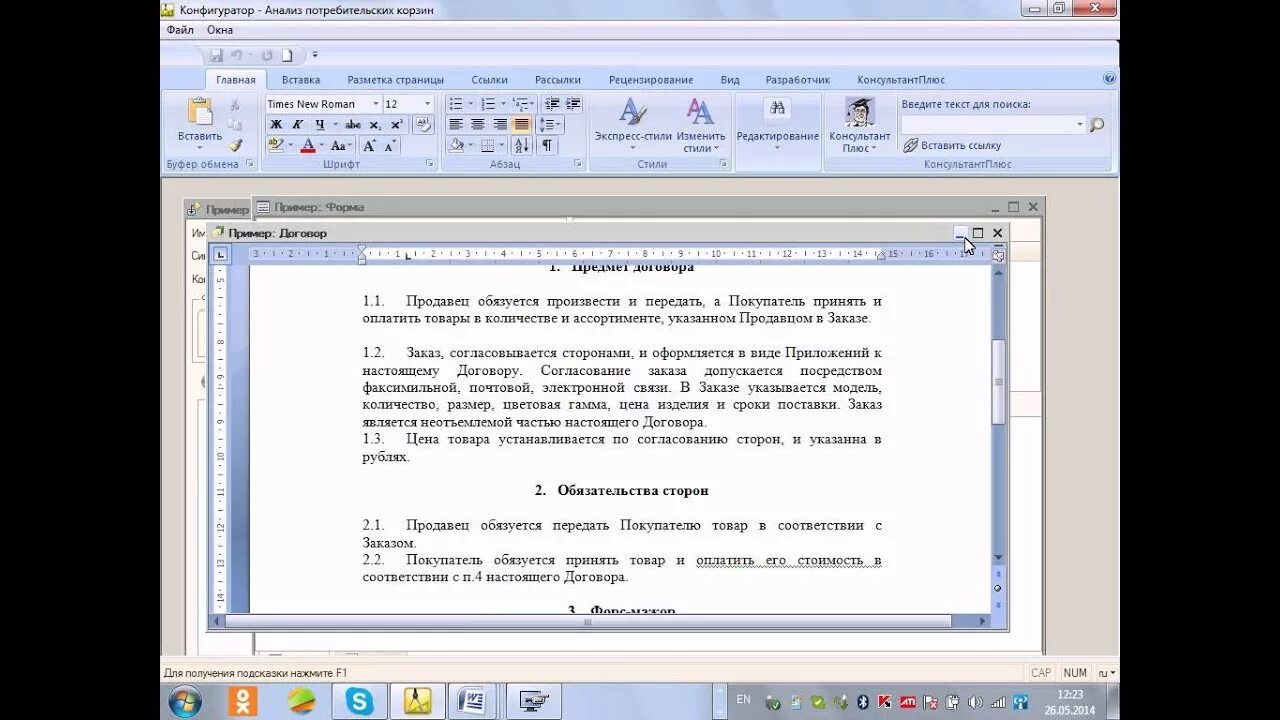Increase font size with the grow font icon

pos(369,146)
